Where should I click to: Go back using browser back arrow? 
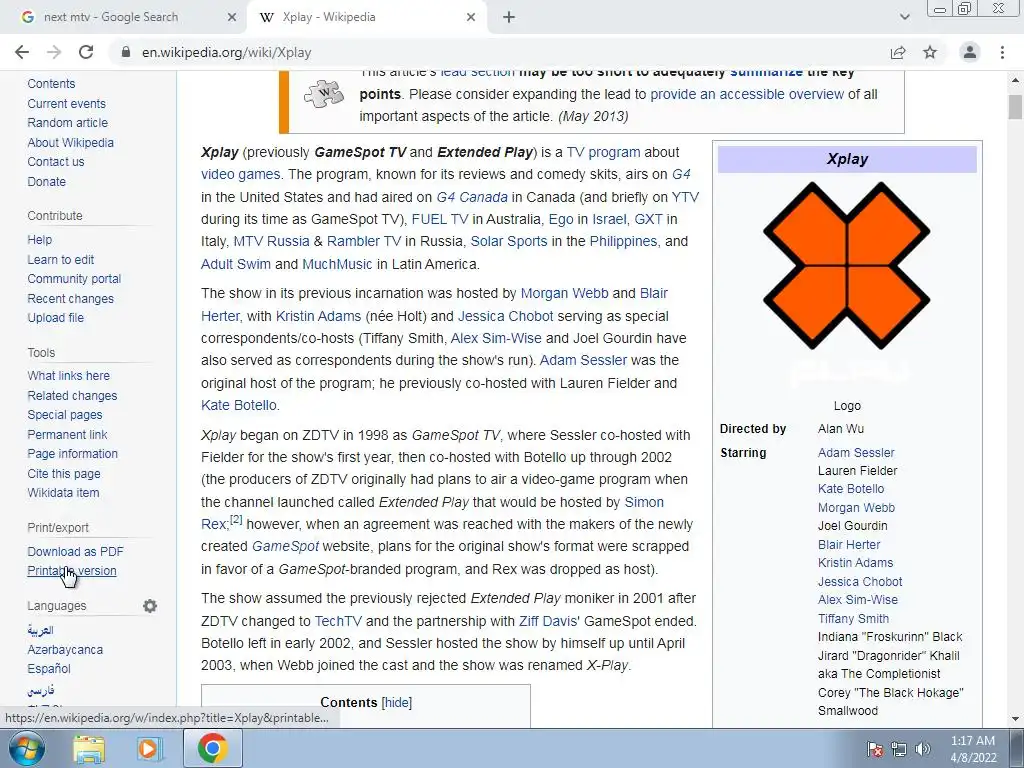(x=22, y=52)
